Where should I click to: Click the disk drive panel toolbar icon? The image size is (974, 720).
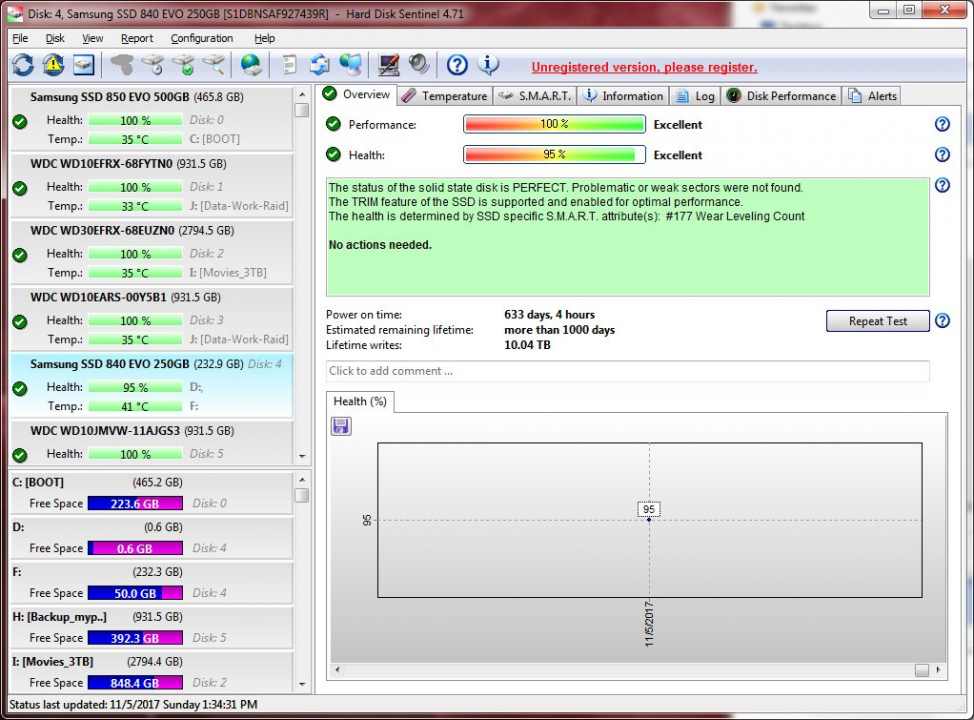[84, 65]
